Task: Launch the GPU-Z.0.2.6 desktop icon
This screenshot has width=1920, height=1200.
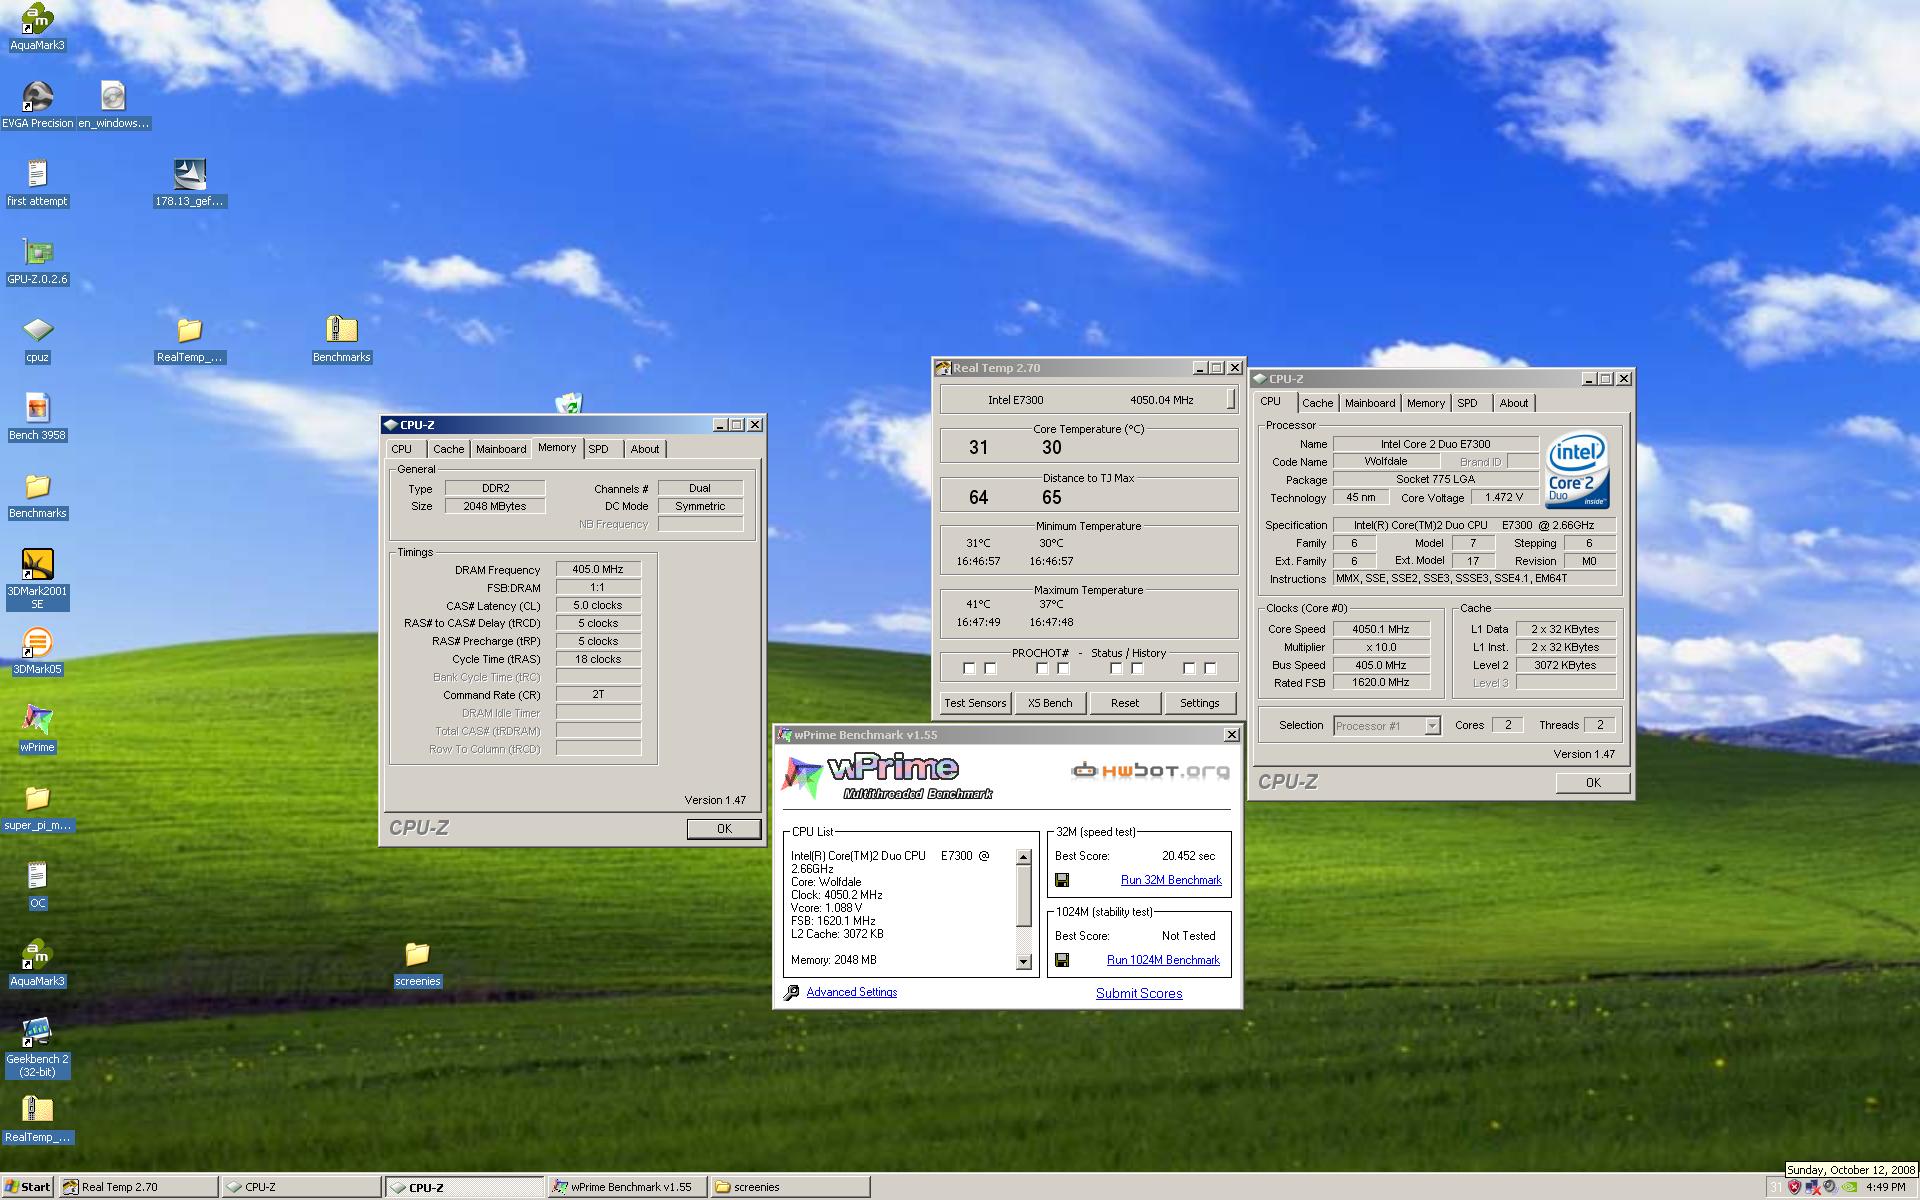Action: [37, 261]
